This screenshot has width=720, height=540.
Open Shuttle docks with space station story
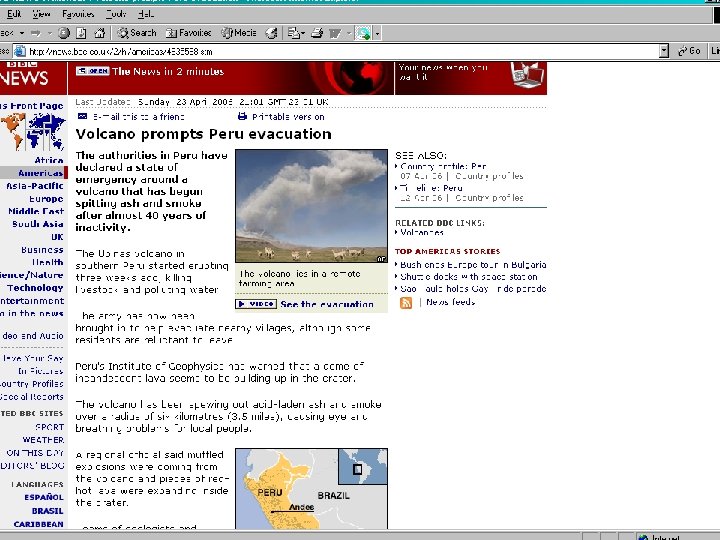click(x=468, y=277)
